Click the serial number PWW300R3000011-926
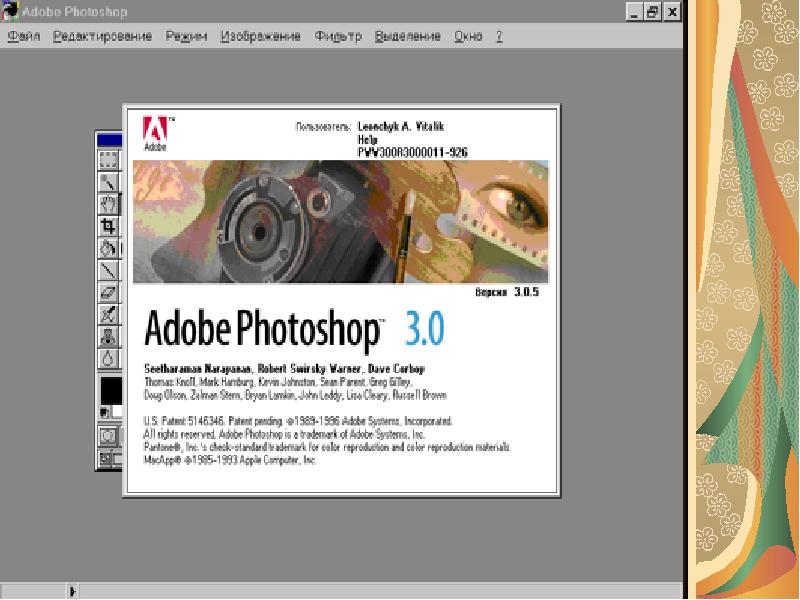The height and width of the screenshot is (600, 800). 412,152
